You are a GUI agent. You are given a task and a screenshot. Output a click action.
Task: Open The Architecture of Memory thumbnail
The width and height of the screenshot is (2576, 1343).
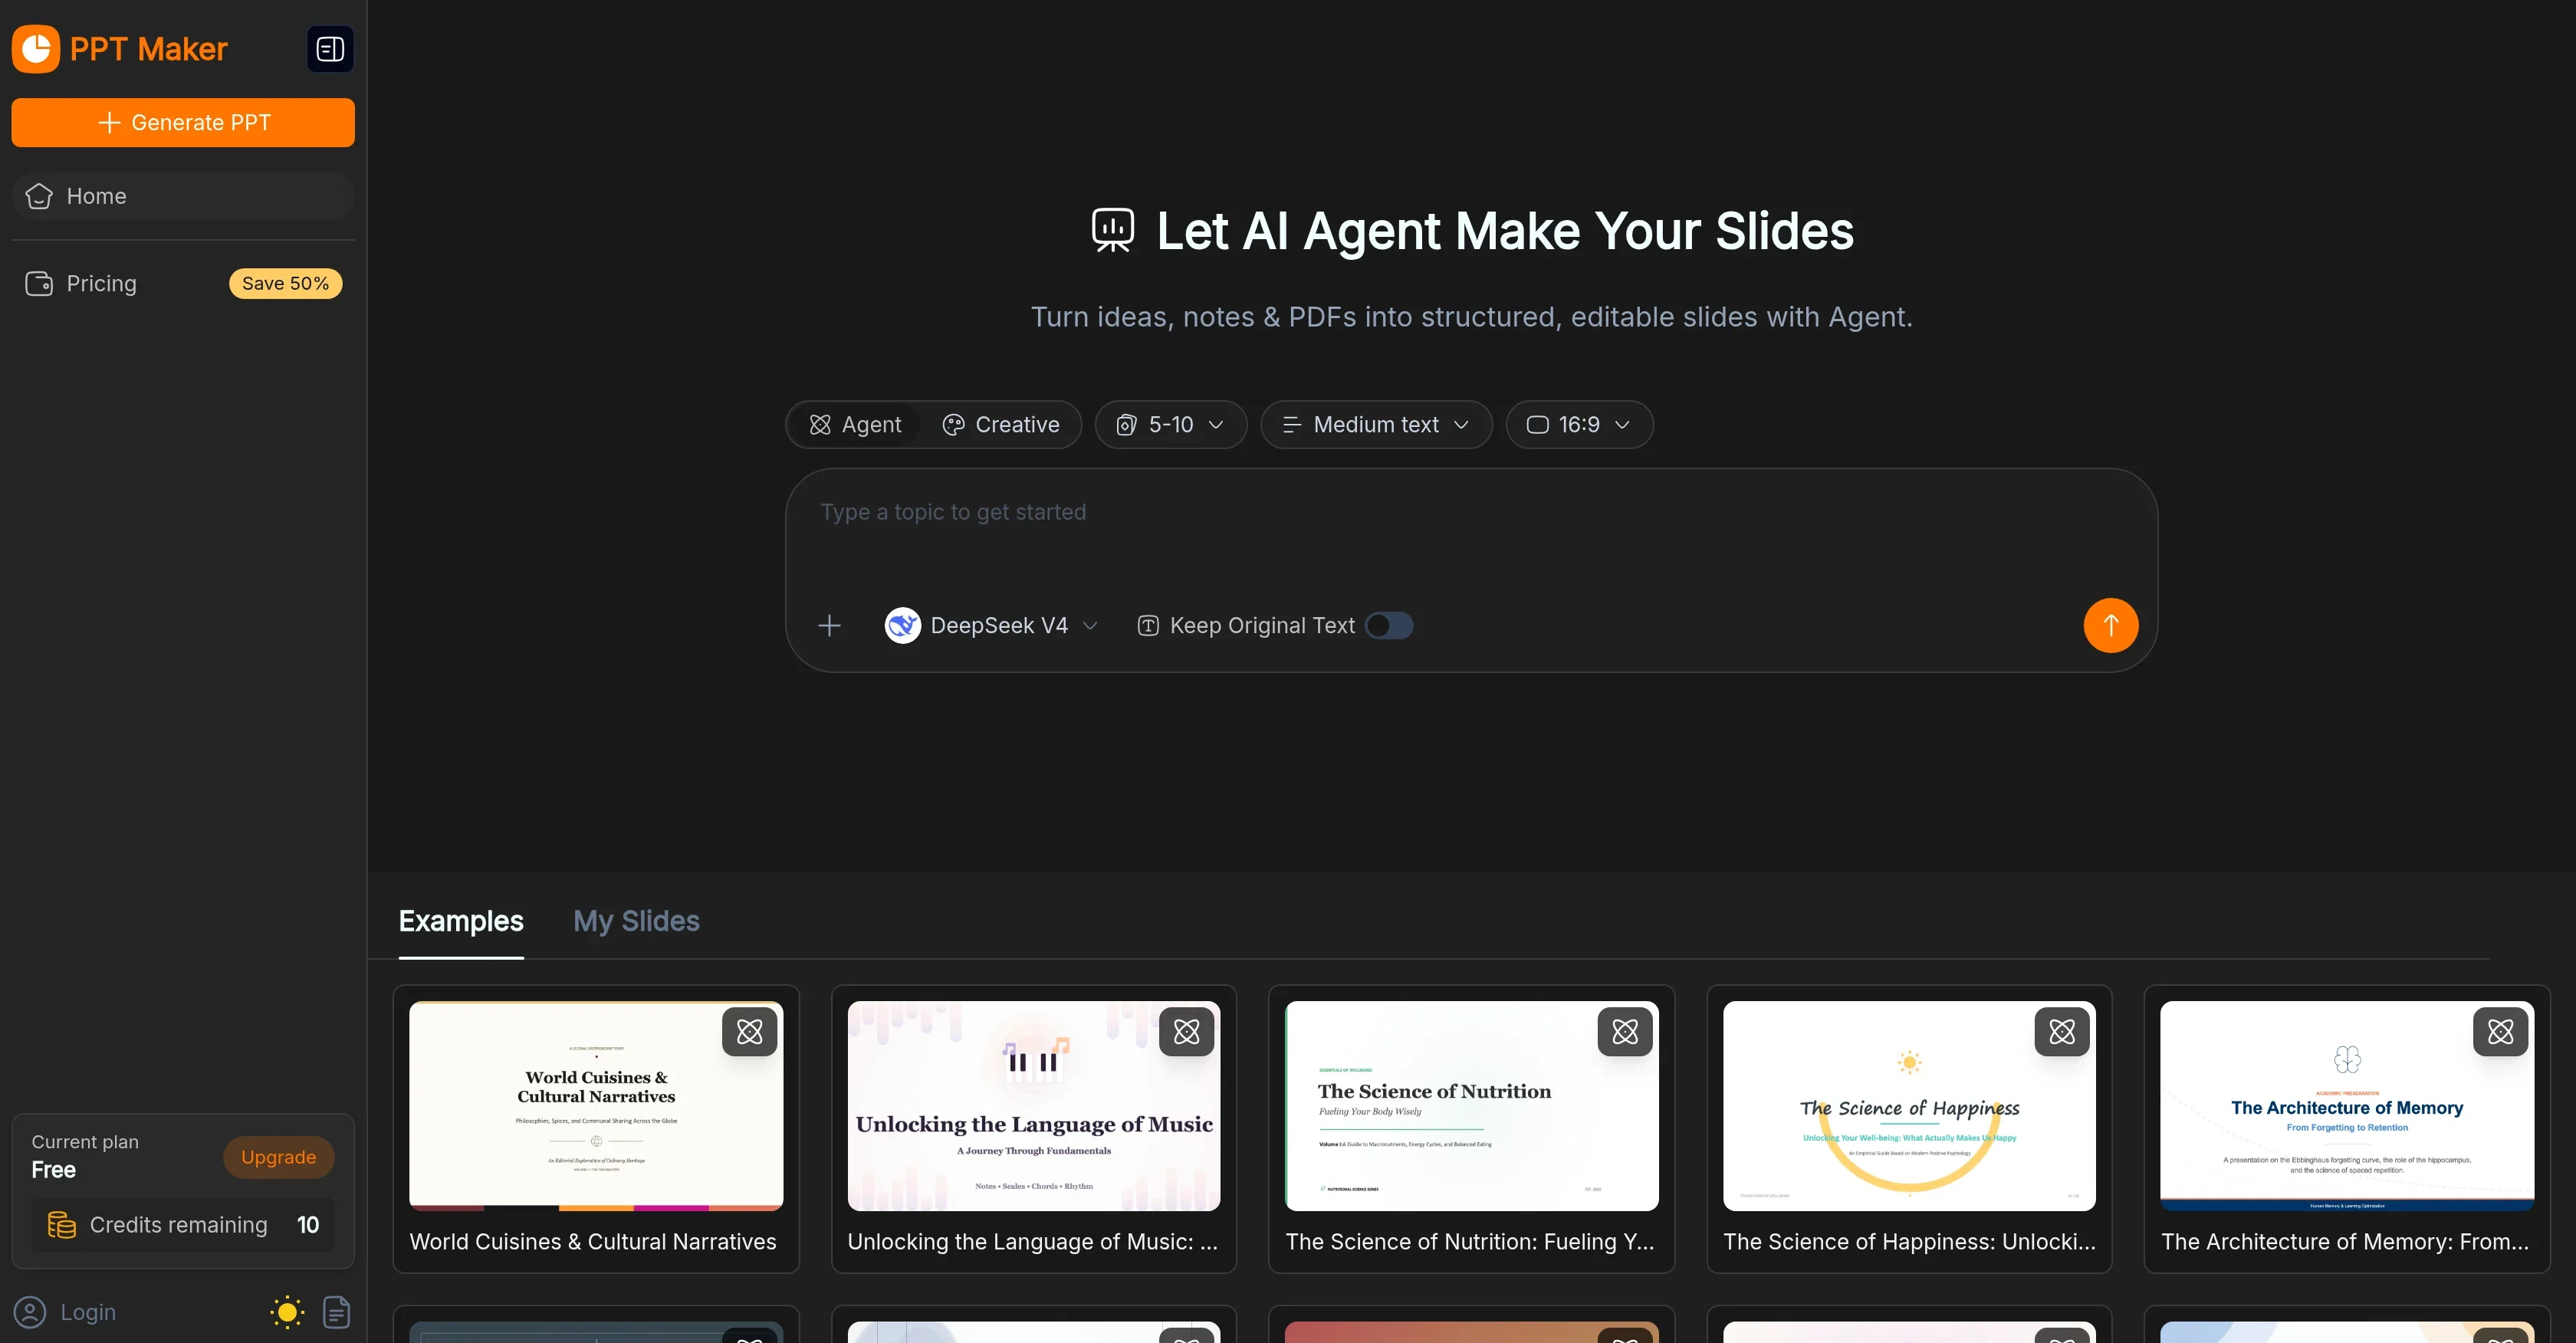pos(2347,1106)
